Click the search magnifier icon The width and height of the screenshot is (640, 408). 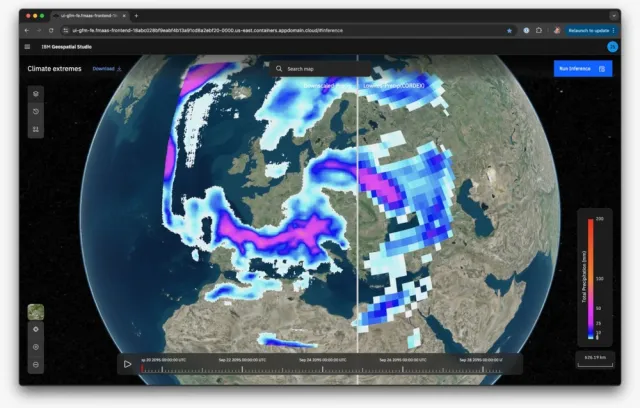[279, 69]
